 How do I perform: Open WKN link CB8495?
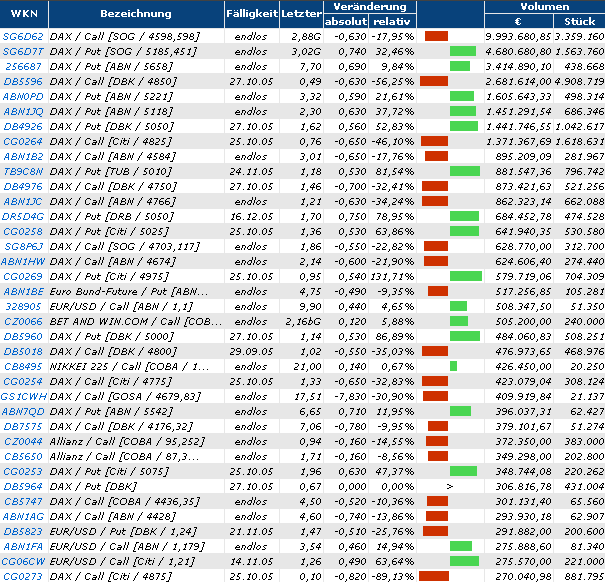pyautogui.click(x=23, y=366)
